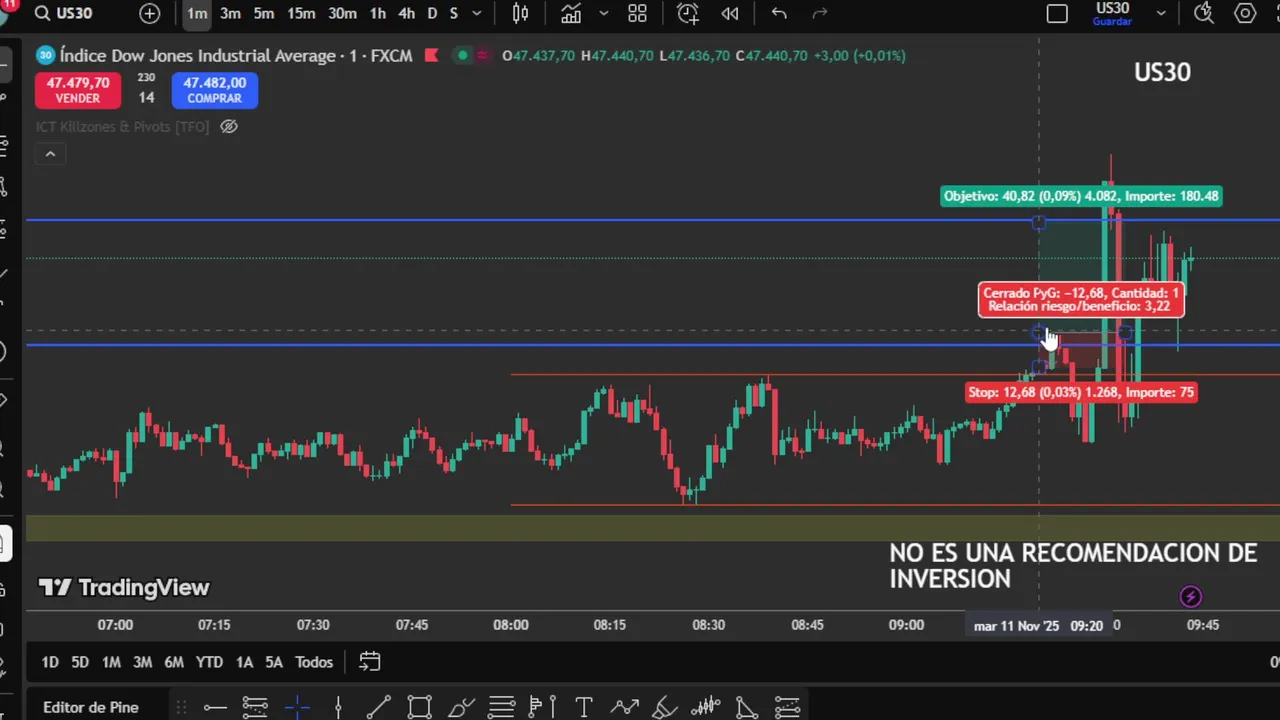Start bar Replay mode

coord(730,13)
